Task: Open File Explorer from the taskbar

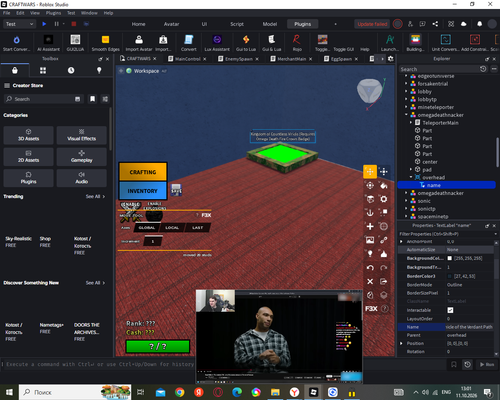Action: coord(275,392)
